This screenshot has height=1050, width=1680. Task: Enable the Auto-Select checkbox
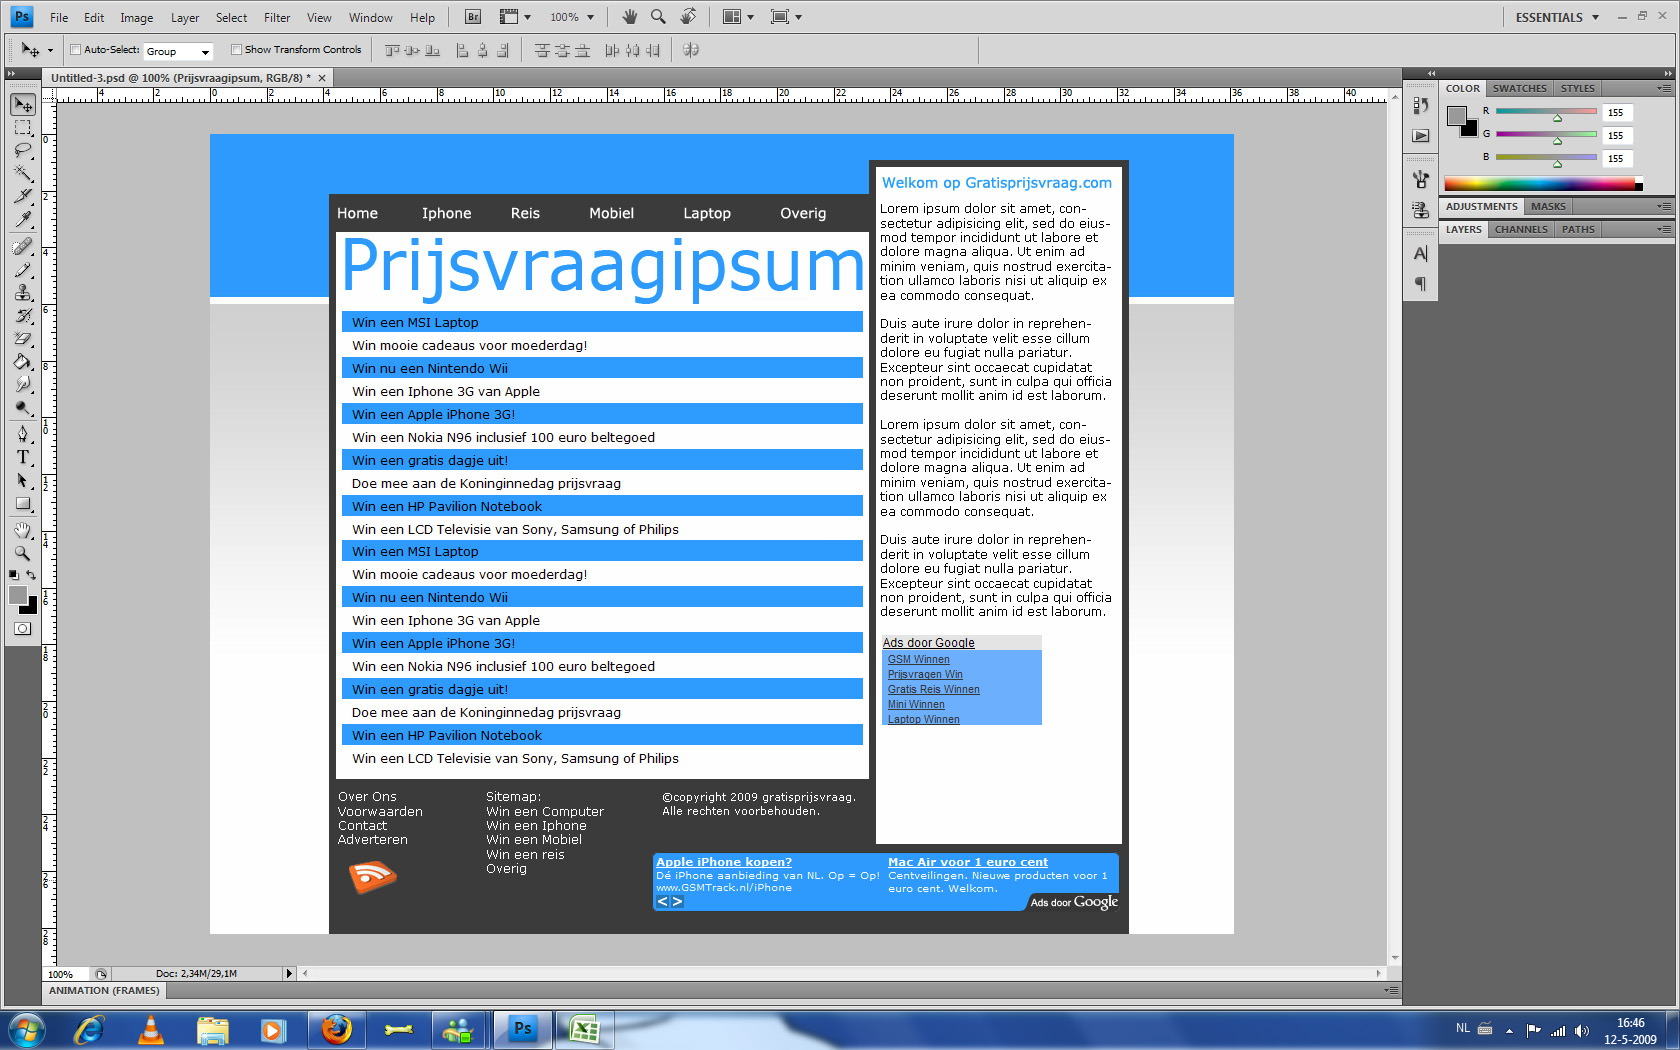tap(75, 49)
